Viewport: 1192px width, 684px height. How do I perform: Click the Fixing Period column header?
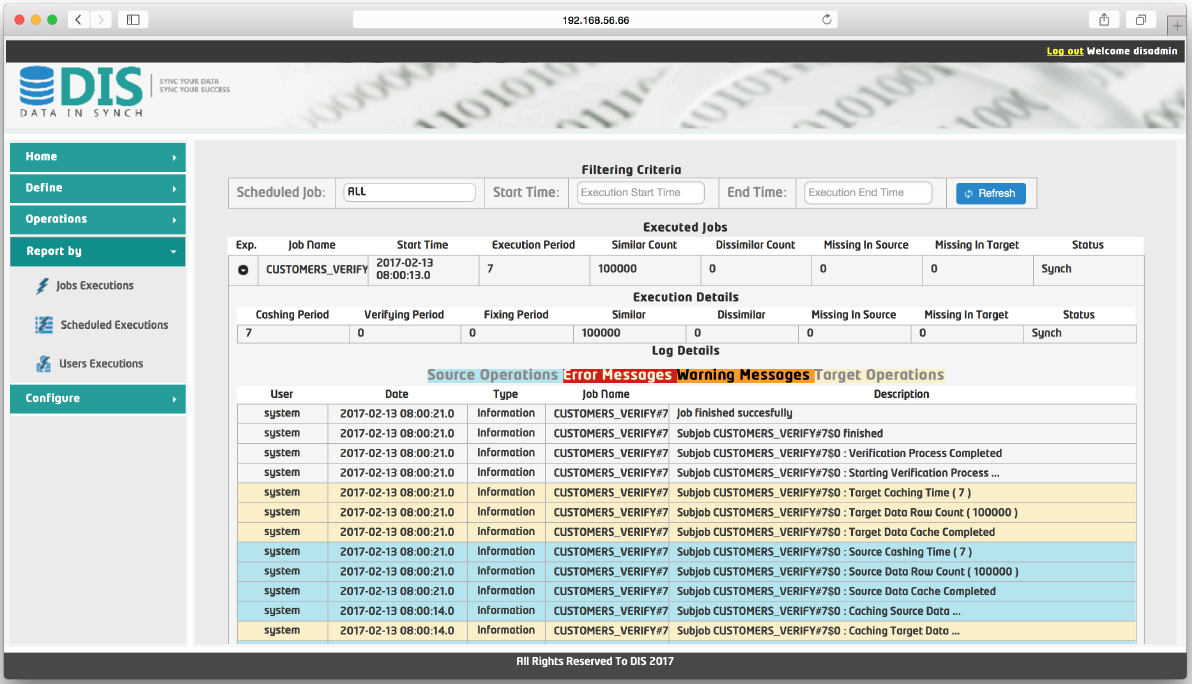(516, 315)
